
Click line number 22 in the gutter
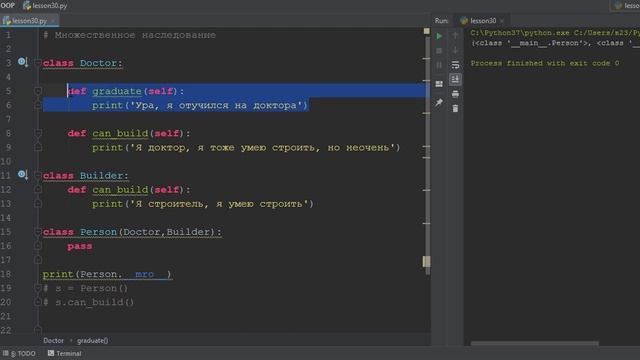(x=6, y=330)
